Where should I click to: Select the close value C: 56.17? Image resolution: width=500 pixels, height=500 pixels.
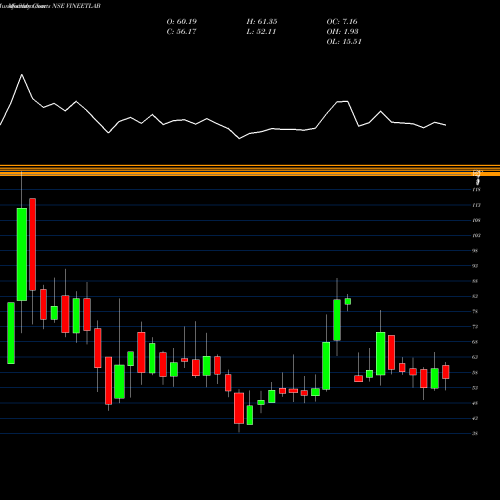[x=181, y=31]
